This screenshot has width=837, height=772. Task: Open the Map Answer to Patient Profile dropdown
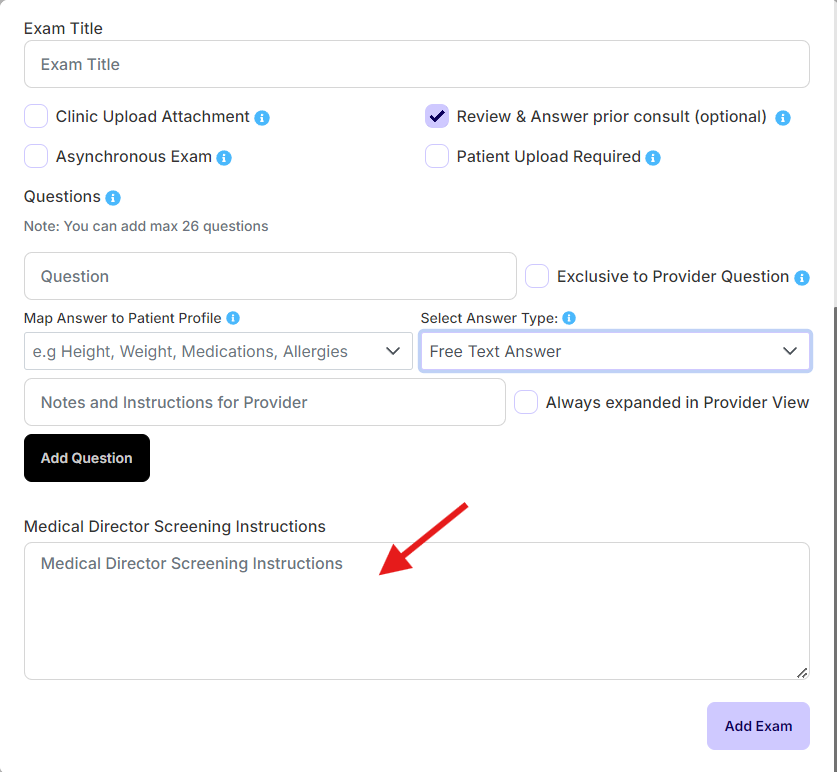[218, 351]
